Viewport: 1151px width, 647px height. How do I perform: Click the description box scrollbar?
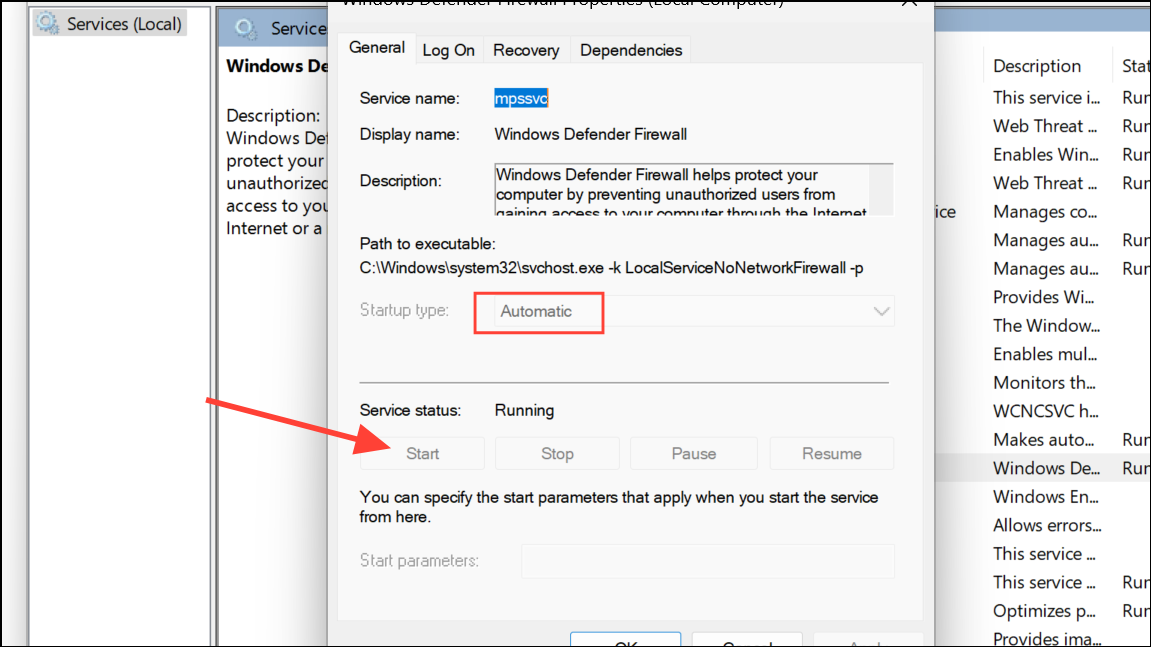881,189
